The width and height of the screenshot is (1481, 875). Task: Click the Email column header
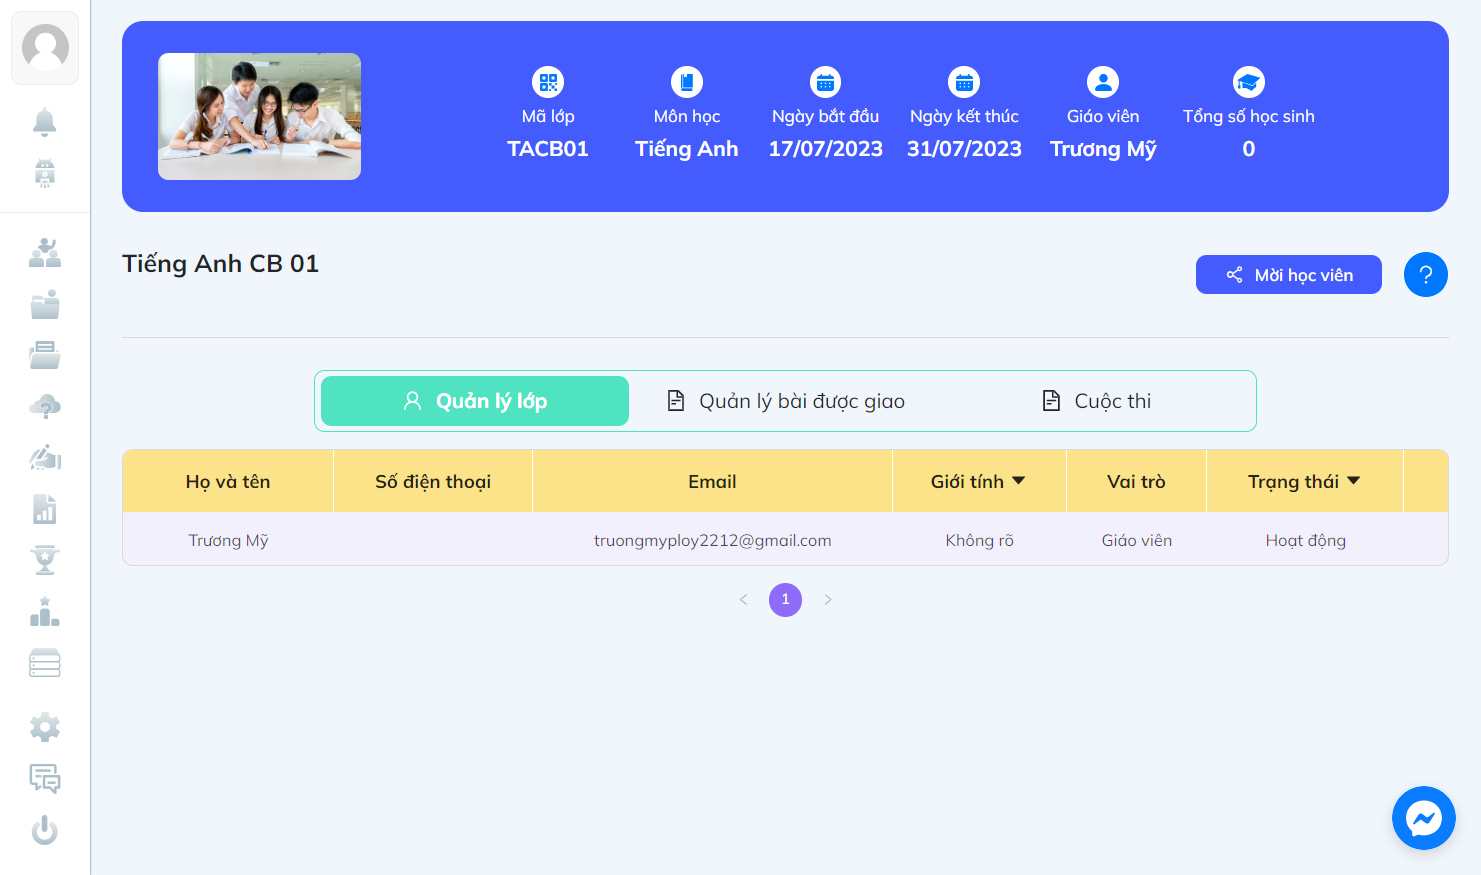click(712, 482)
